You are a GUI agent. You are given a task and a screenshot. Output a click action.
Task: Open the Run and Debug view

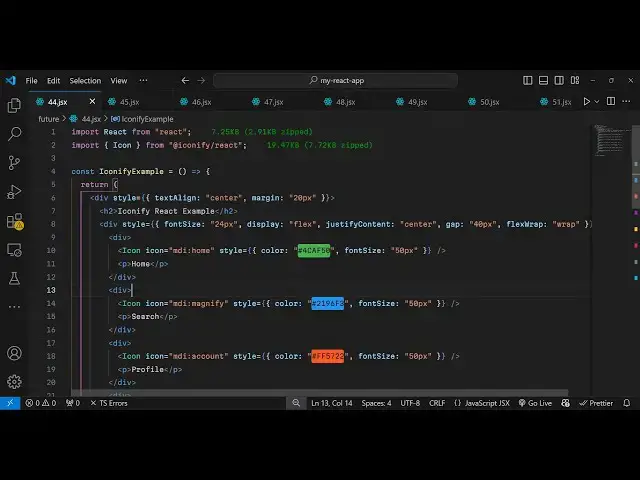(x=14, y=192)
